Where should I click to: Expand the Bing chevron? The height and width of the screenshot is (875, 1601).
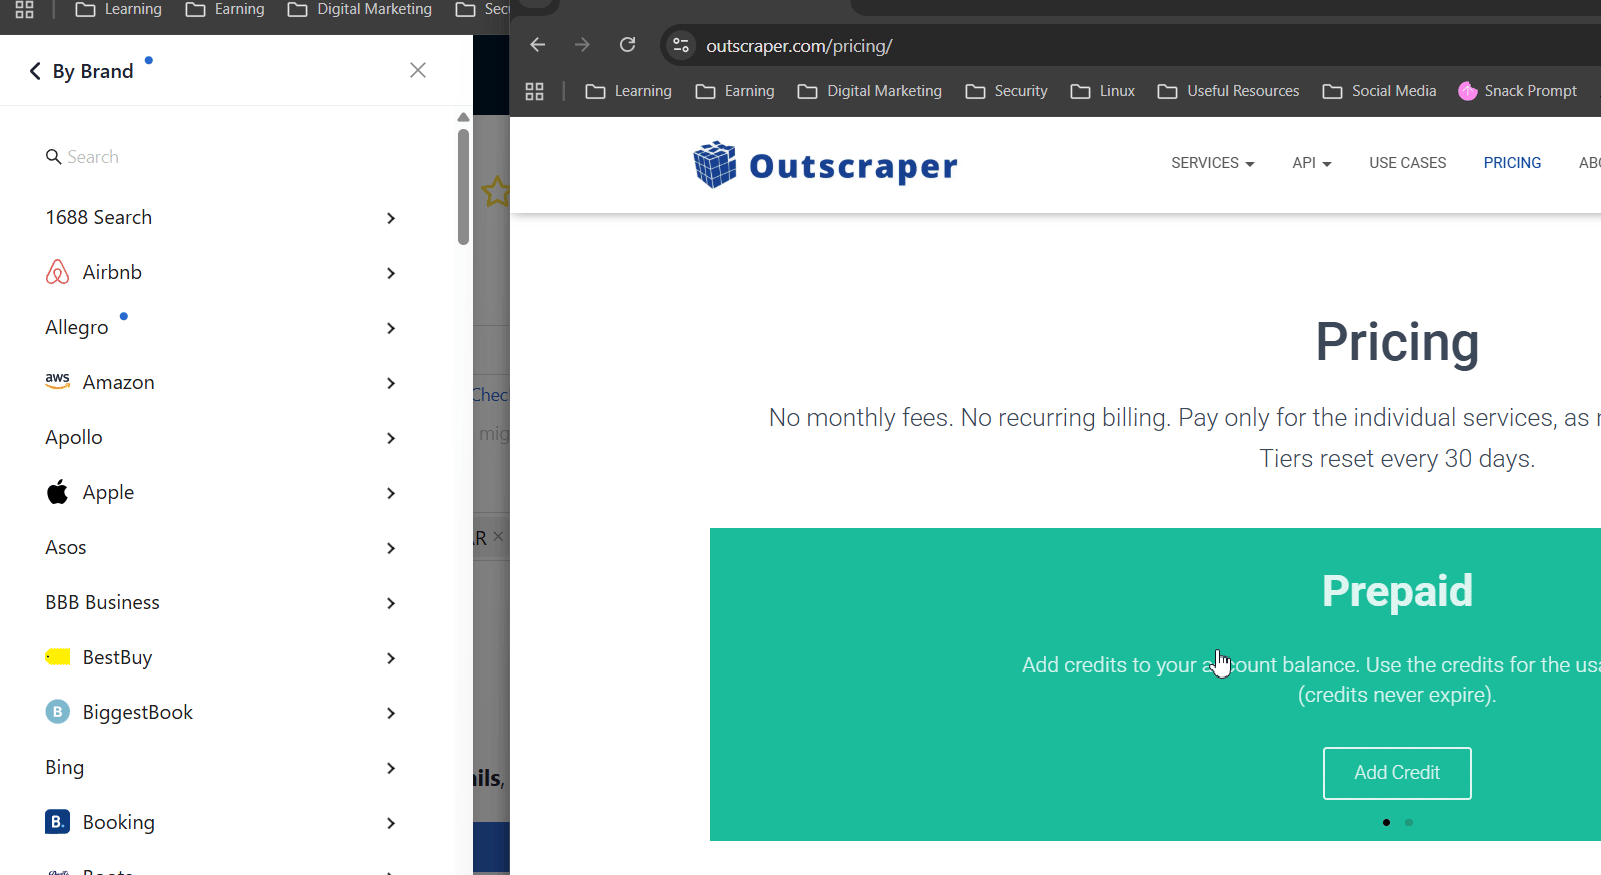pyautogui.click(x=391, y=768)
